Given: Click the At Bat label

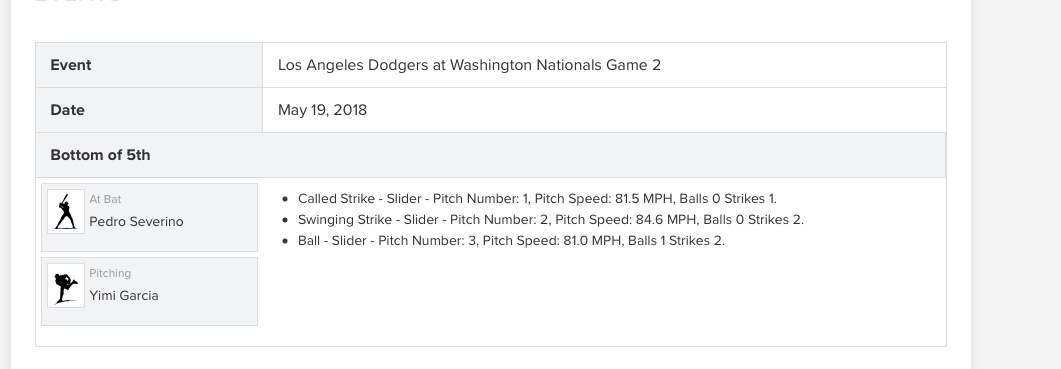Looking at the screenshot, I should 106,199.
